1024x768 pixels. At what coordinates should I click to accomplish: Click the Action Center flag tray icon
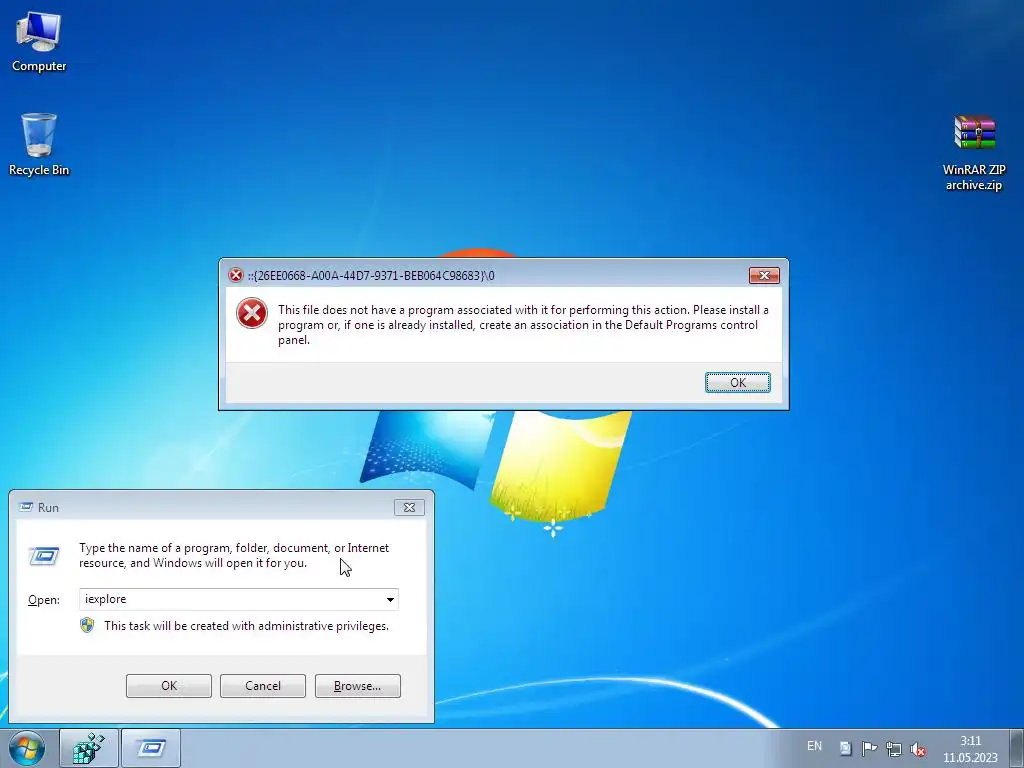869,749
